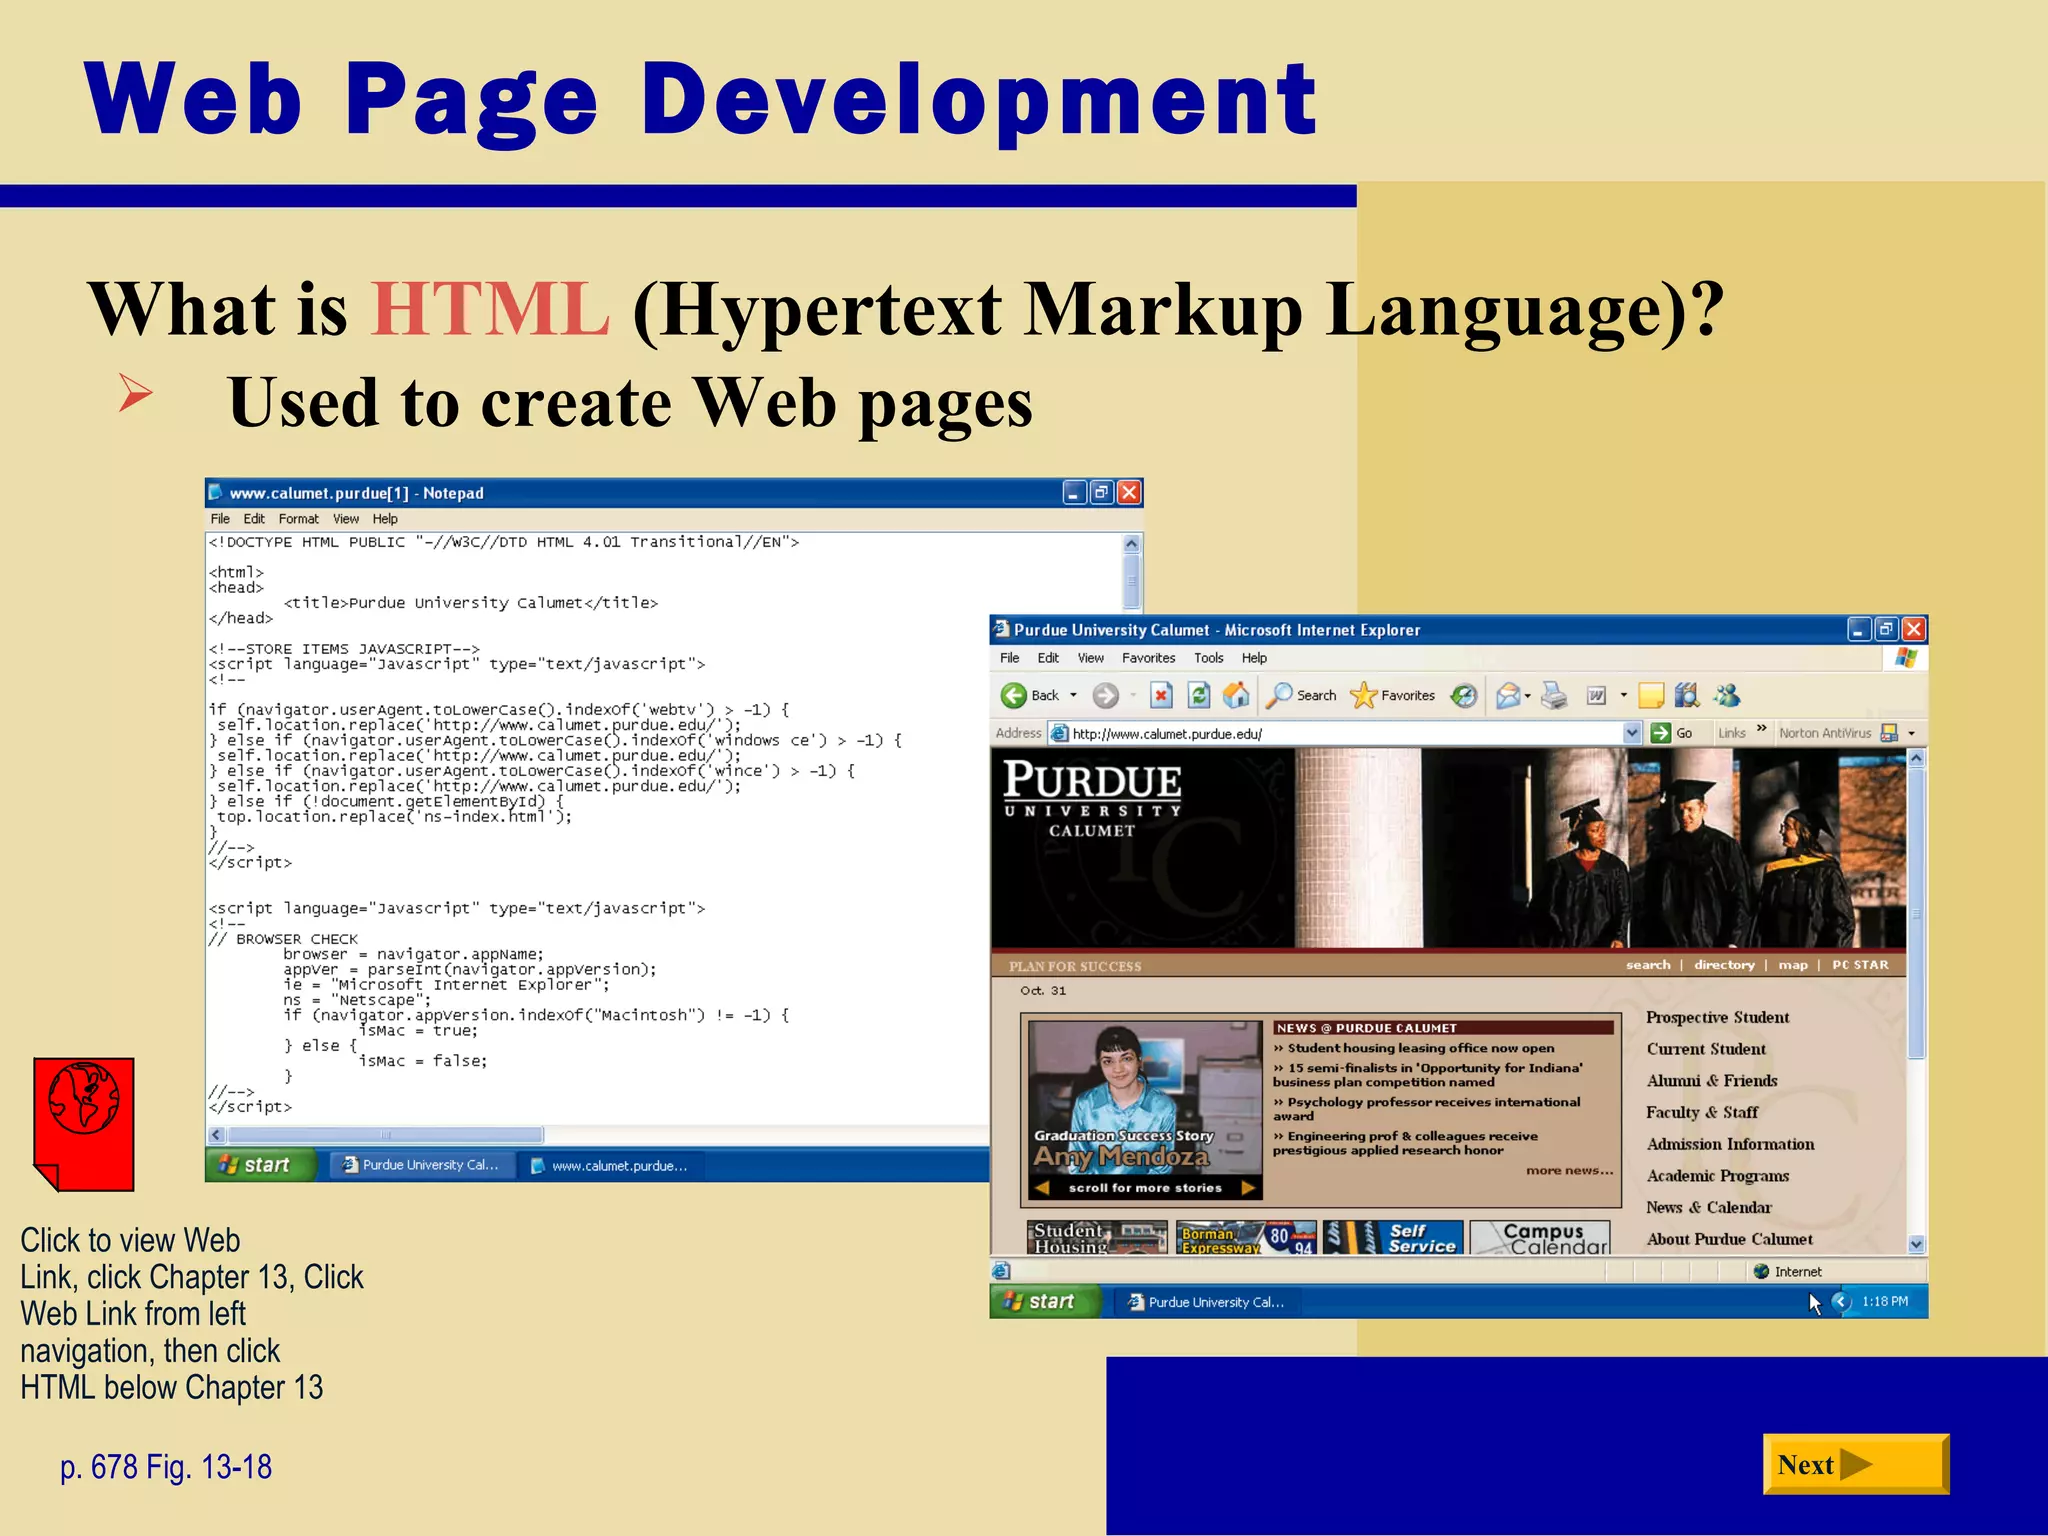This screenshot has width=2048, height=1536.
Task: Click the Back arrow in Internet Explorer
Action: click(x=1013, y=695)
